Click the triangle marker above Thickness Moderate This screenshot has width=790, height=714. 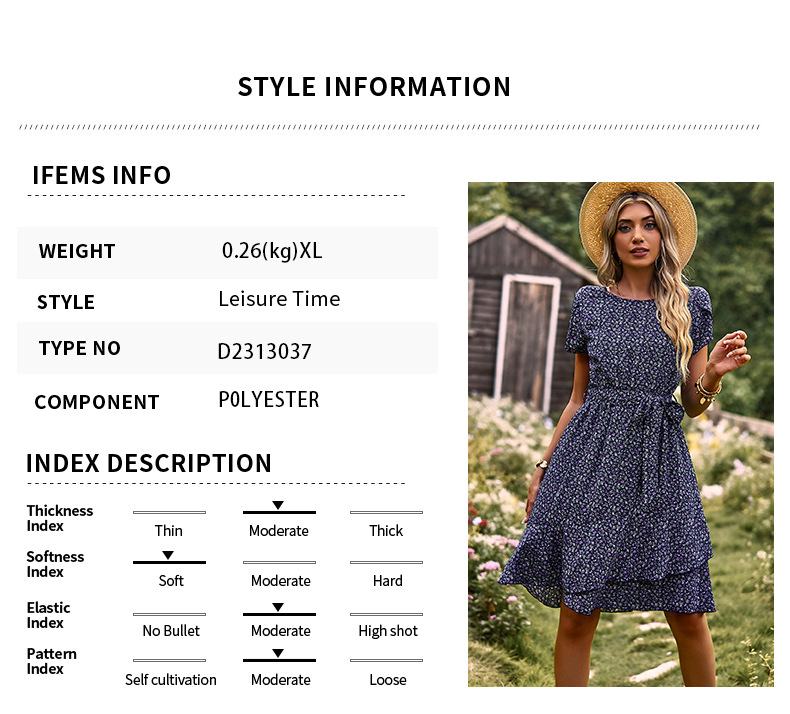(x=278, y=505)
